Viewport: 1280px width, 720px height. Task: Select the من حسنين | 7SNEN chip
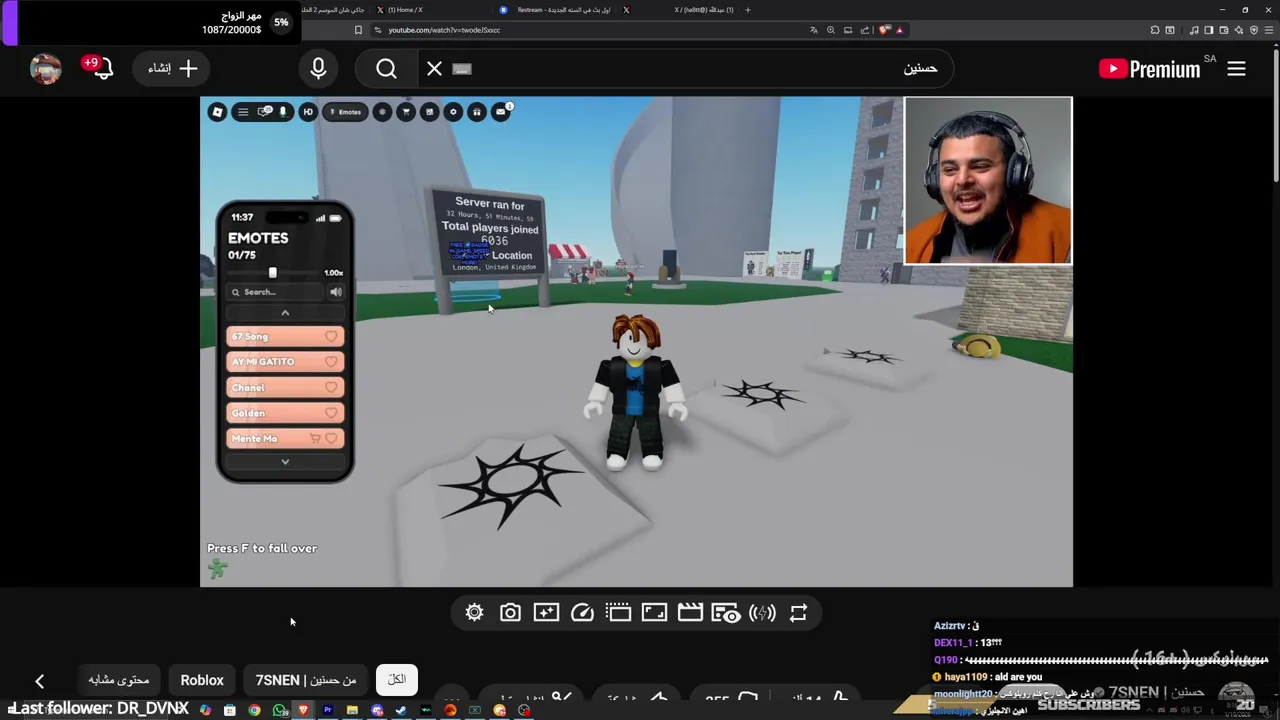tap(306, 680)
